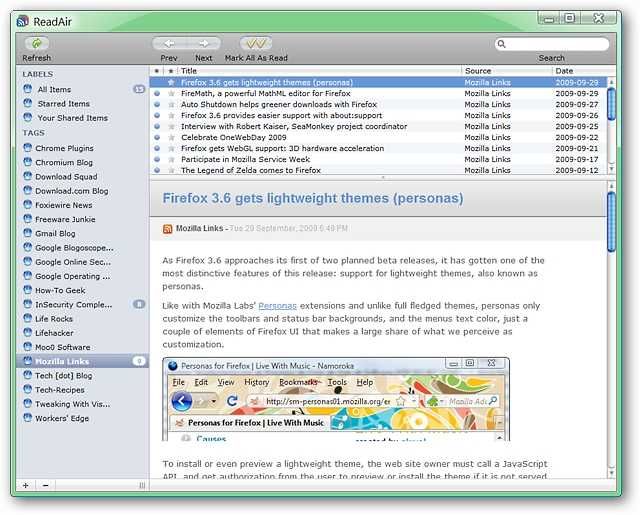Screen dimensions: 640x515
Task: Star the Celebrate OneWebDay 2009 article
Action: [171, 138]
